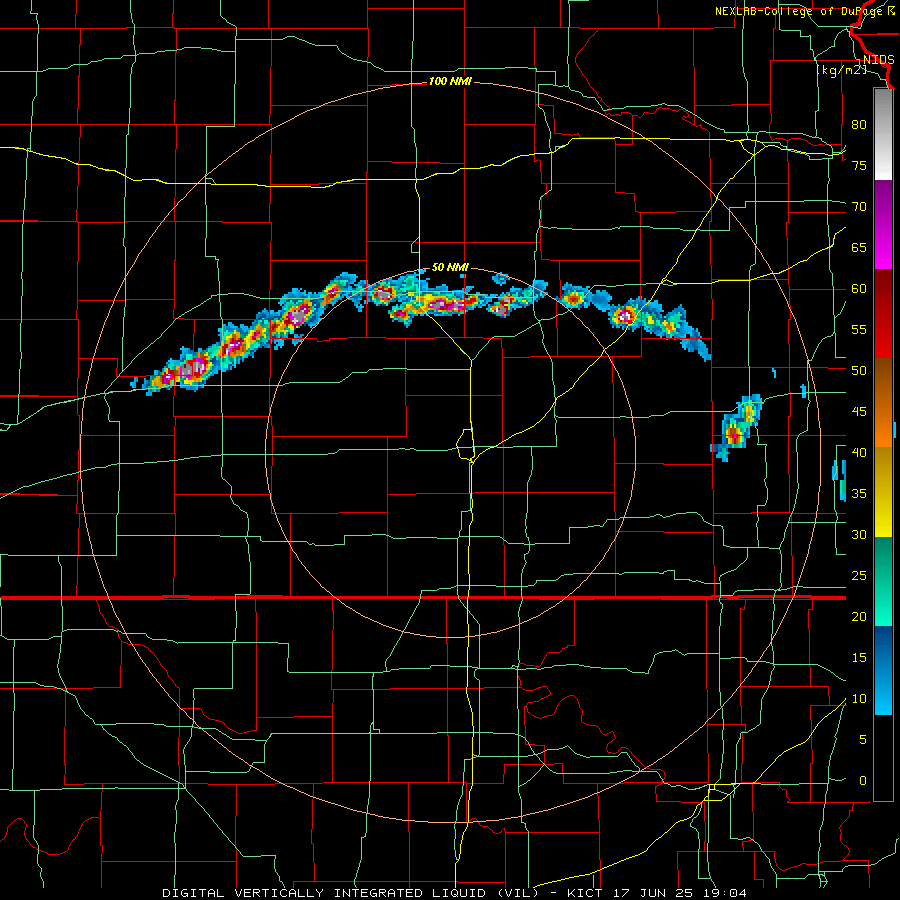Click the 5 value on the color scale

[x=863, y=740]
